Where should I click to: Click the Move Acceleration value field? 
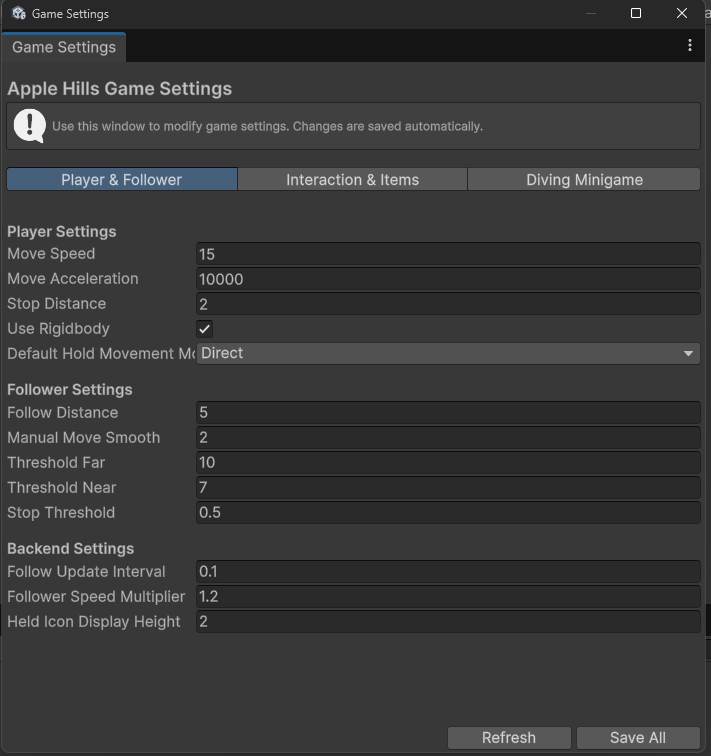point(448,279)
